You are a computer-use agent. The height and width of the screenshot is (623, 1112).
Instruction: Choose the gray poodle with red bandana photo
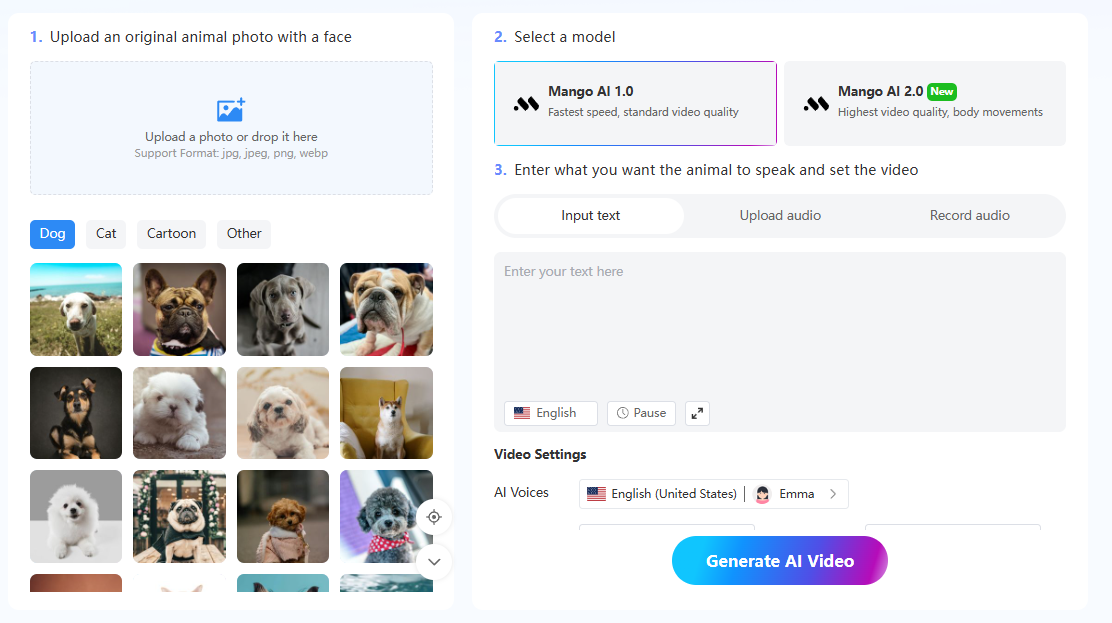tap(387, 517)
